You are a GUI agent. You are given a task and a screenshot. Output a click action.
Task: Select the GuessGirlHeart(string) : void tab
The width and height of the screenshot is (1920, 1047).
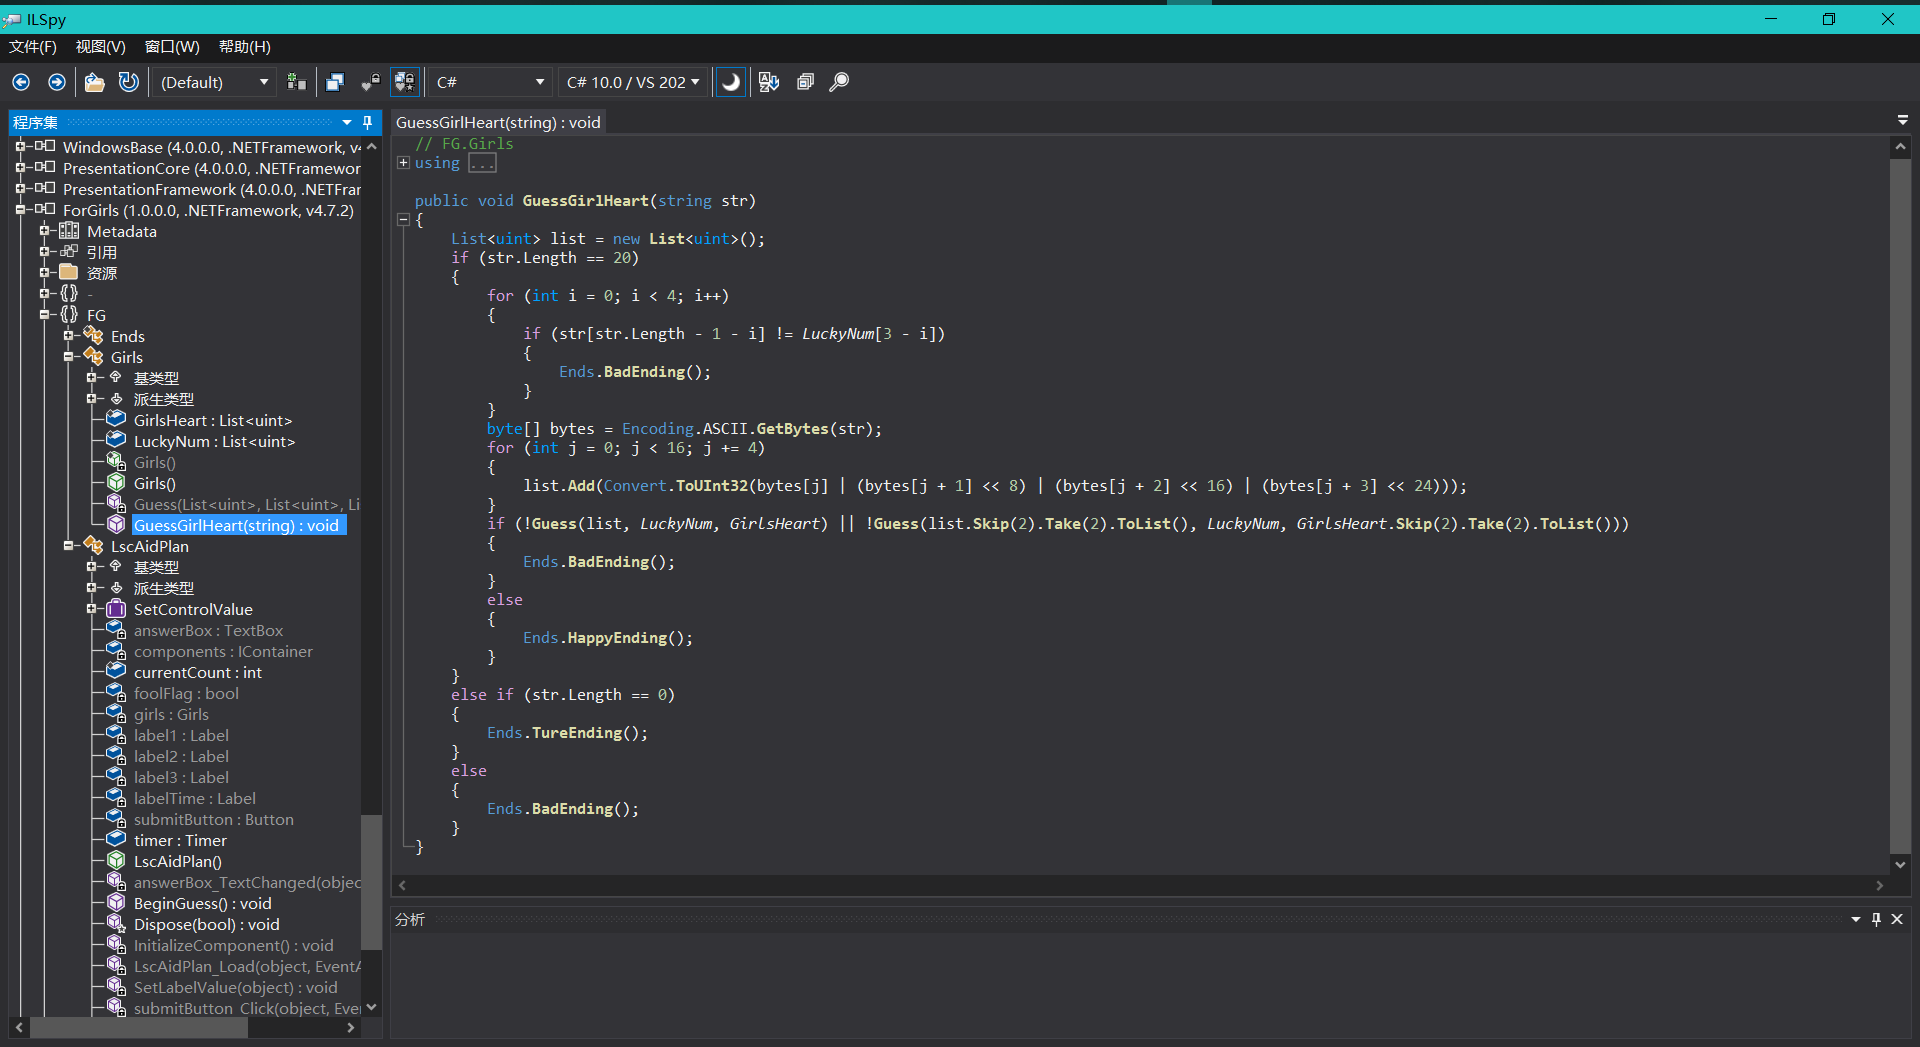point(498,122)
